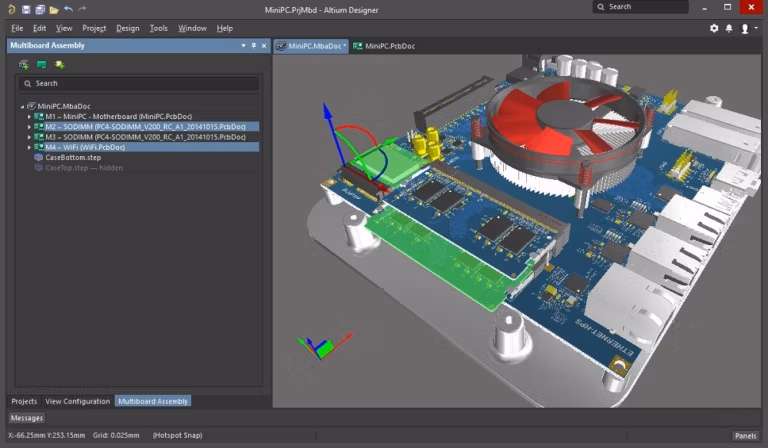Expand the M2 SODIMM node

(29, 127)
